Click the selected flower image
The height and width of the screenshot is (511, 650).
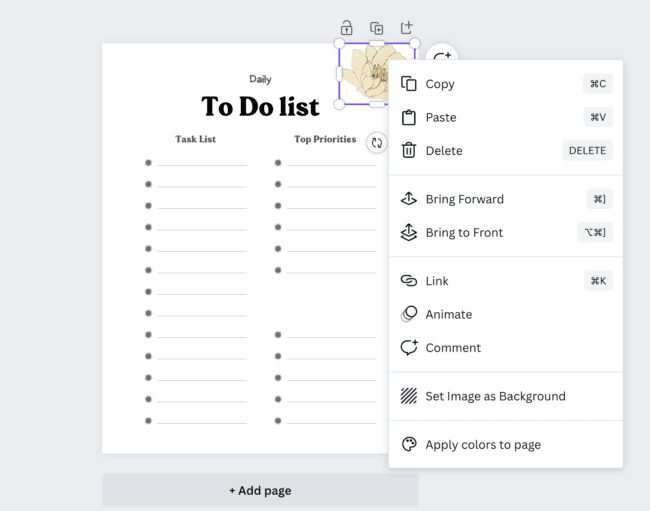tap(365, 74)
